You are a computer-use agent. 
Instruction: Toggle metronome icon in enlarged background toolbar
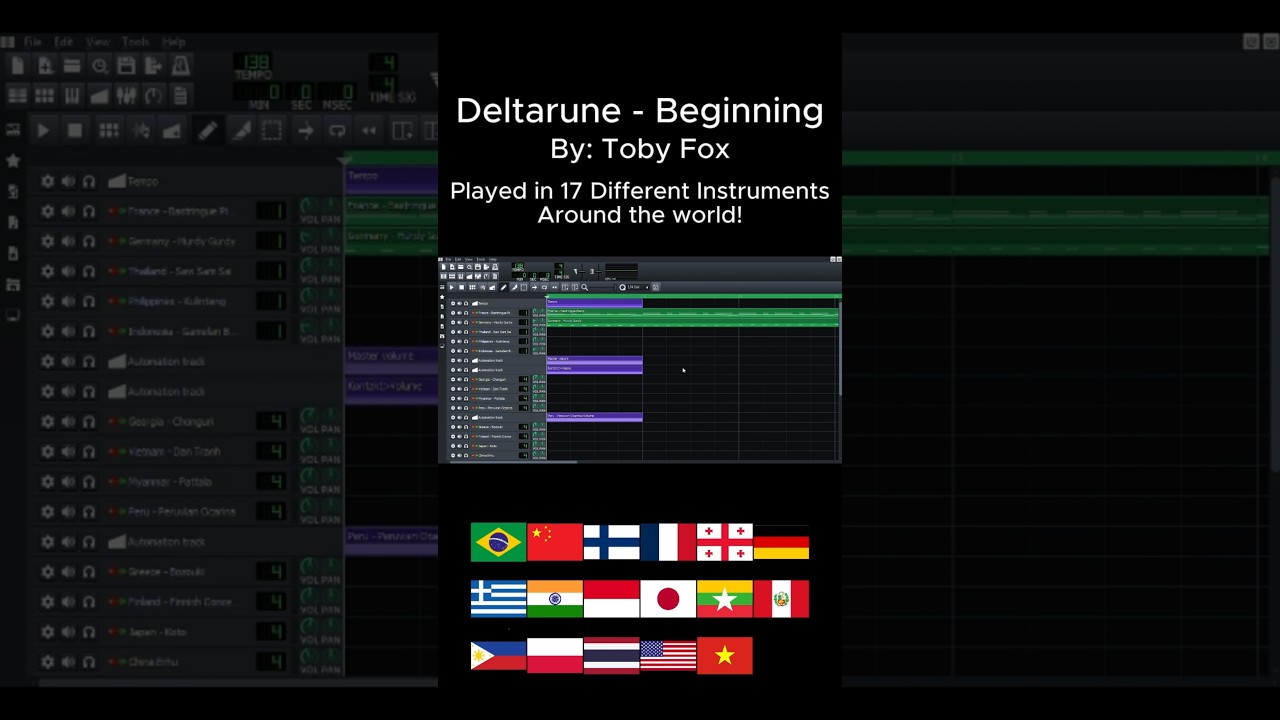tap(181, 66)
